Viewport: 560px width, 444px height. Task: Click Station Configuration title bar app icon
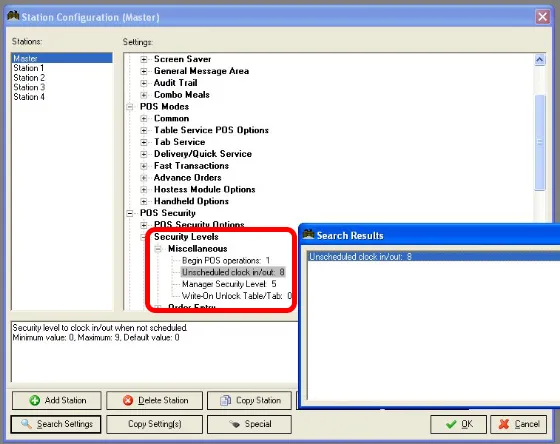pyautogui.click(x=13, y=16)
